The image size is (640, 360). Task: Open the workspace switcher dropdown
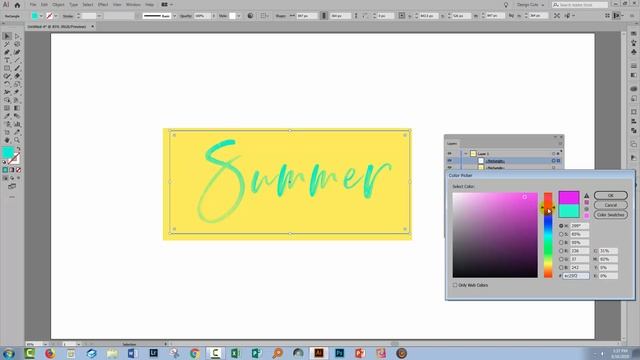tap(530, 5)
